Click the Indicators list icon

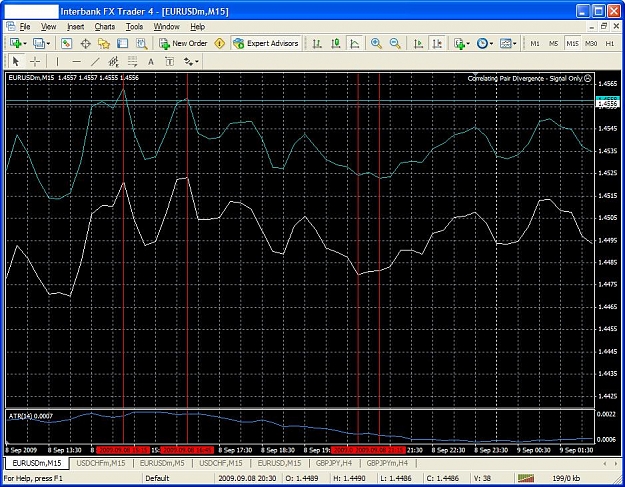(x=459, y=43)
